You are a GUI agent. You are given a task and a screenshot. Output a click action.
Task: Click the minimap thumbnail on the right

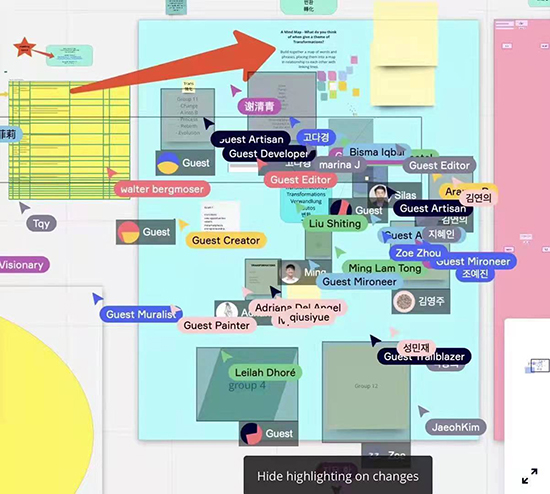point(537,366)
